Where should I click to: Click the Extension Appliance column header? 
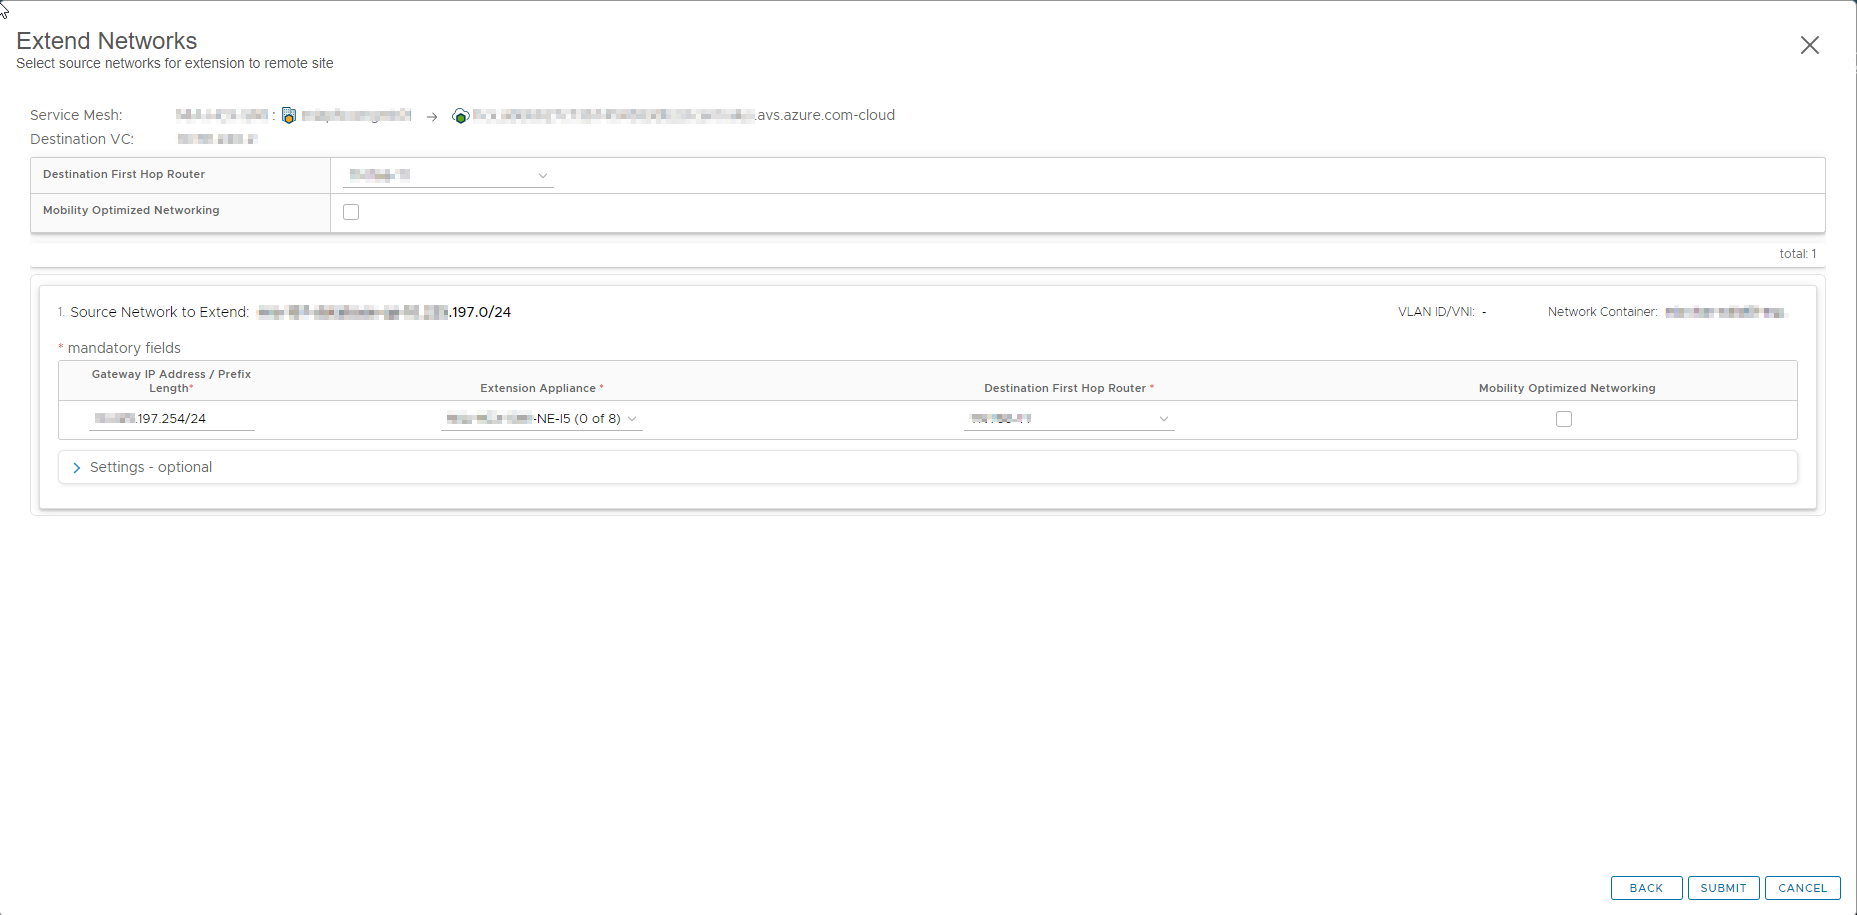click(x=541, y=388)
